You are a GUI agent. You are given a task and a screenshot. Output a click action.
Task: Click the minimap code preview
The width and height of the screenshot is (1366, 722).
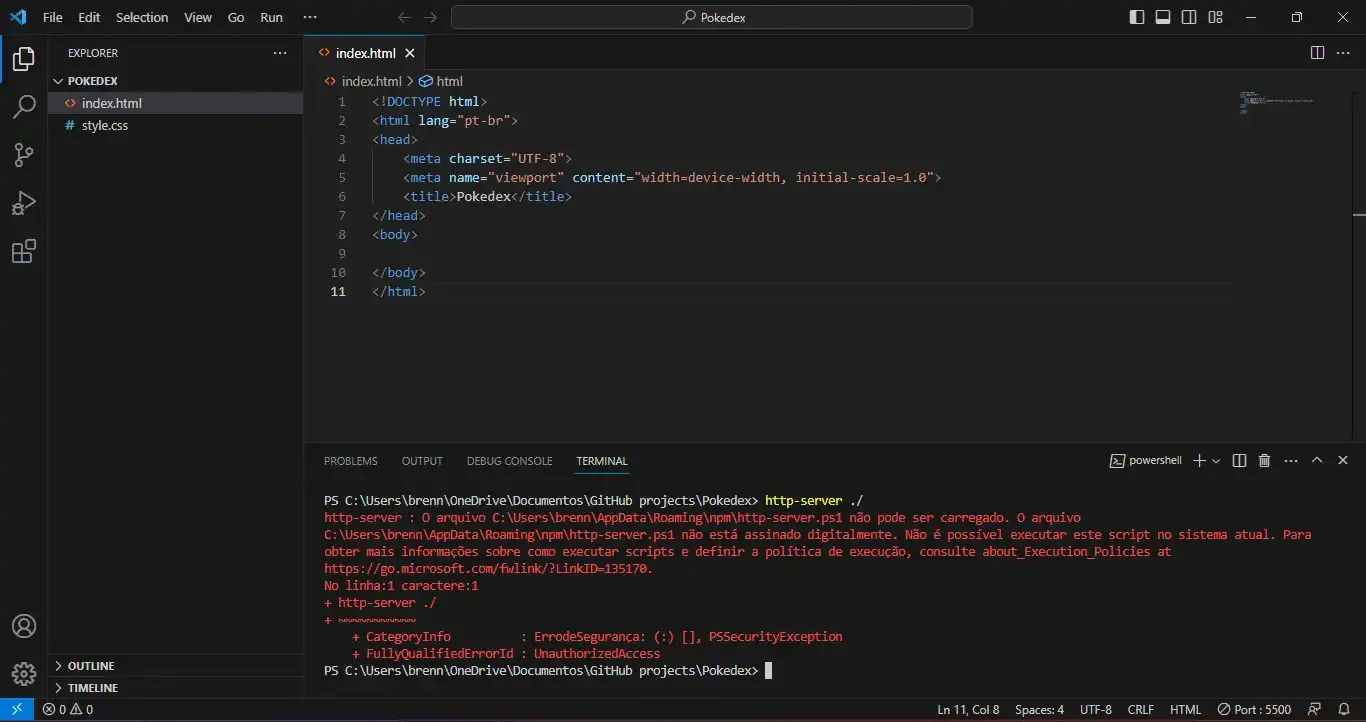tap(1276, 102)
